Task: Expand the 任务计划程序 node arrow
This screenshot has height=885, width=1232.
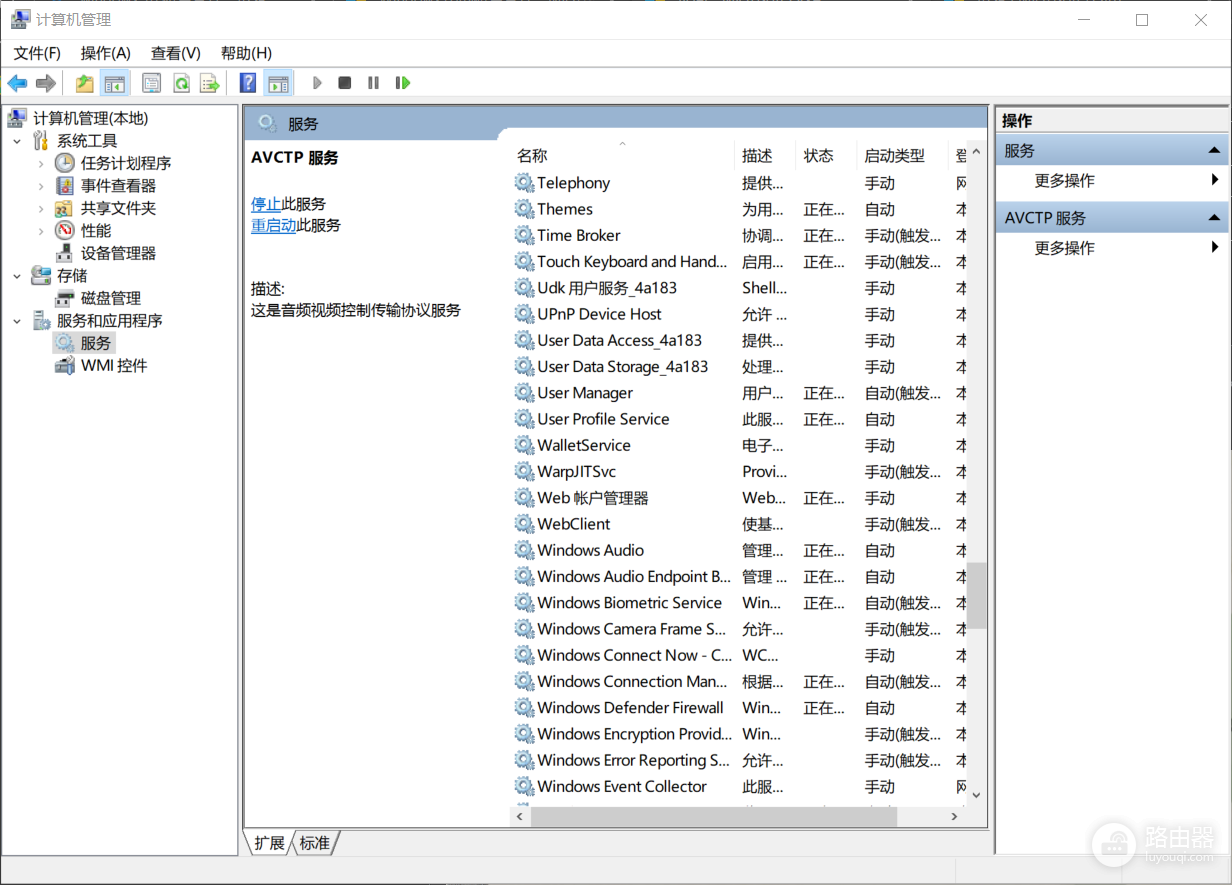Action: pyautogui.click(x=41, y=163)
